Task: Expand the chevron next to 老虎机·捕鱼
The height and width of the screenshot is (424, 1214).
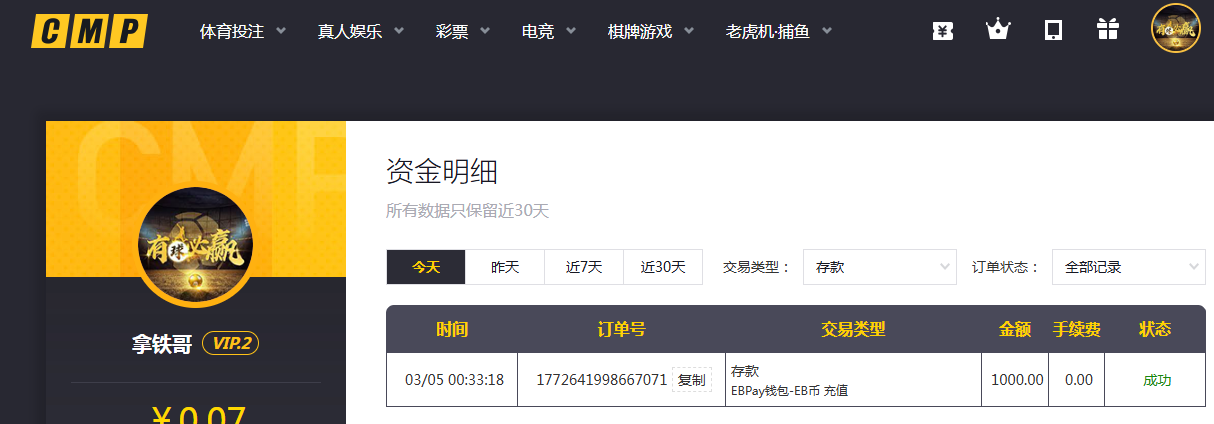Action: pos(827,31)
